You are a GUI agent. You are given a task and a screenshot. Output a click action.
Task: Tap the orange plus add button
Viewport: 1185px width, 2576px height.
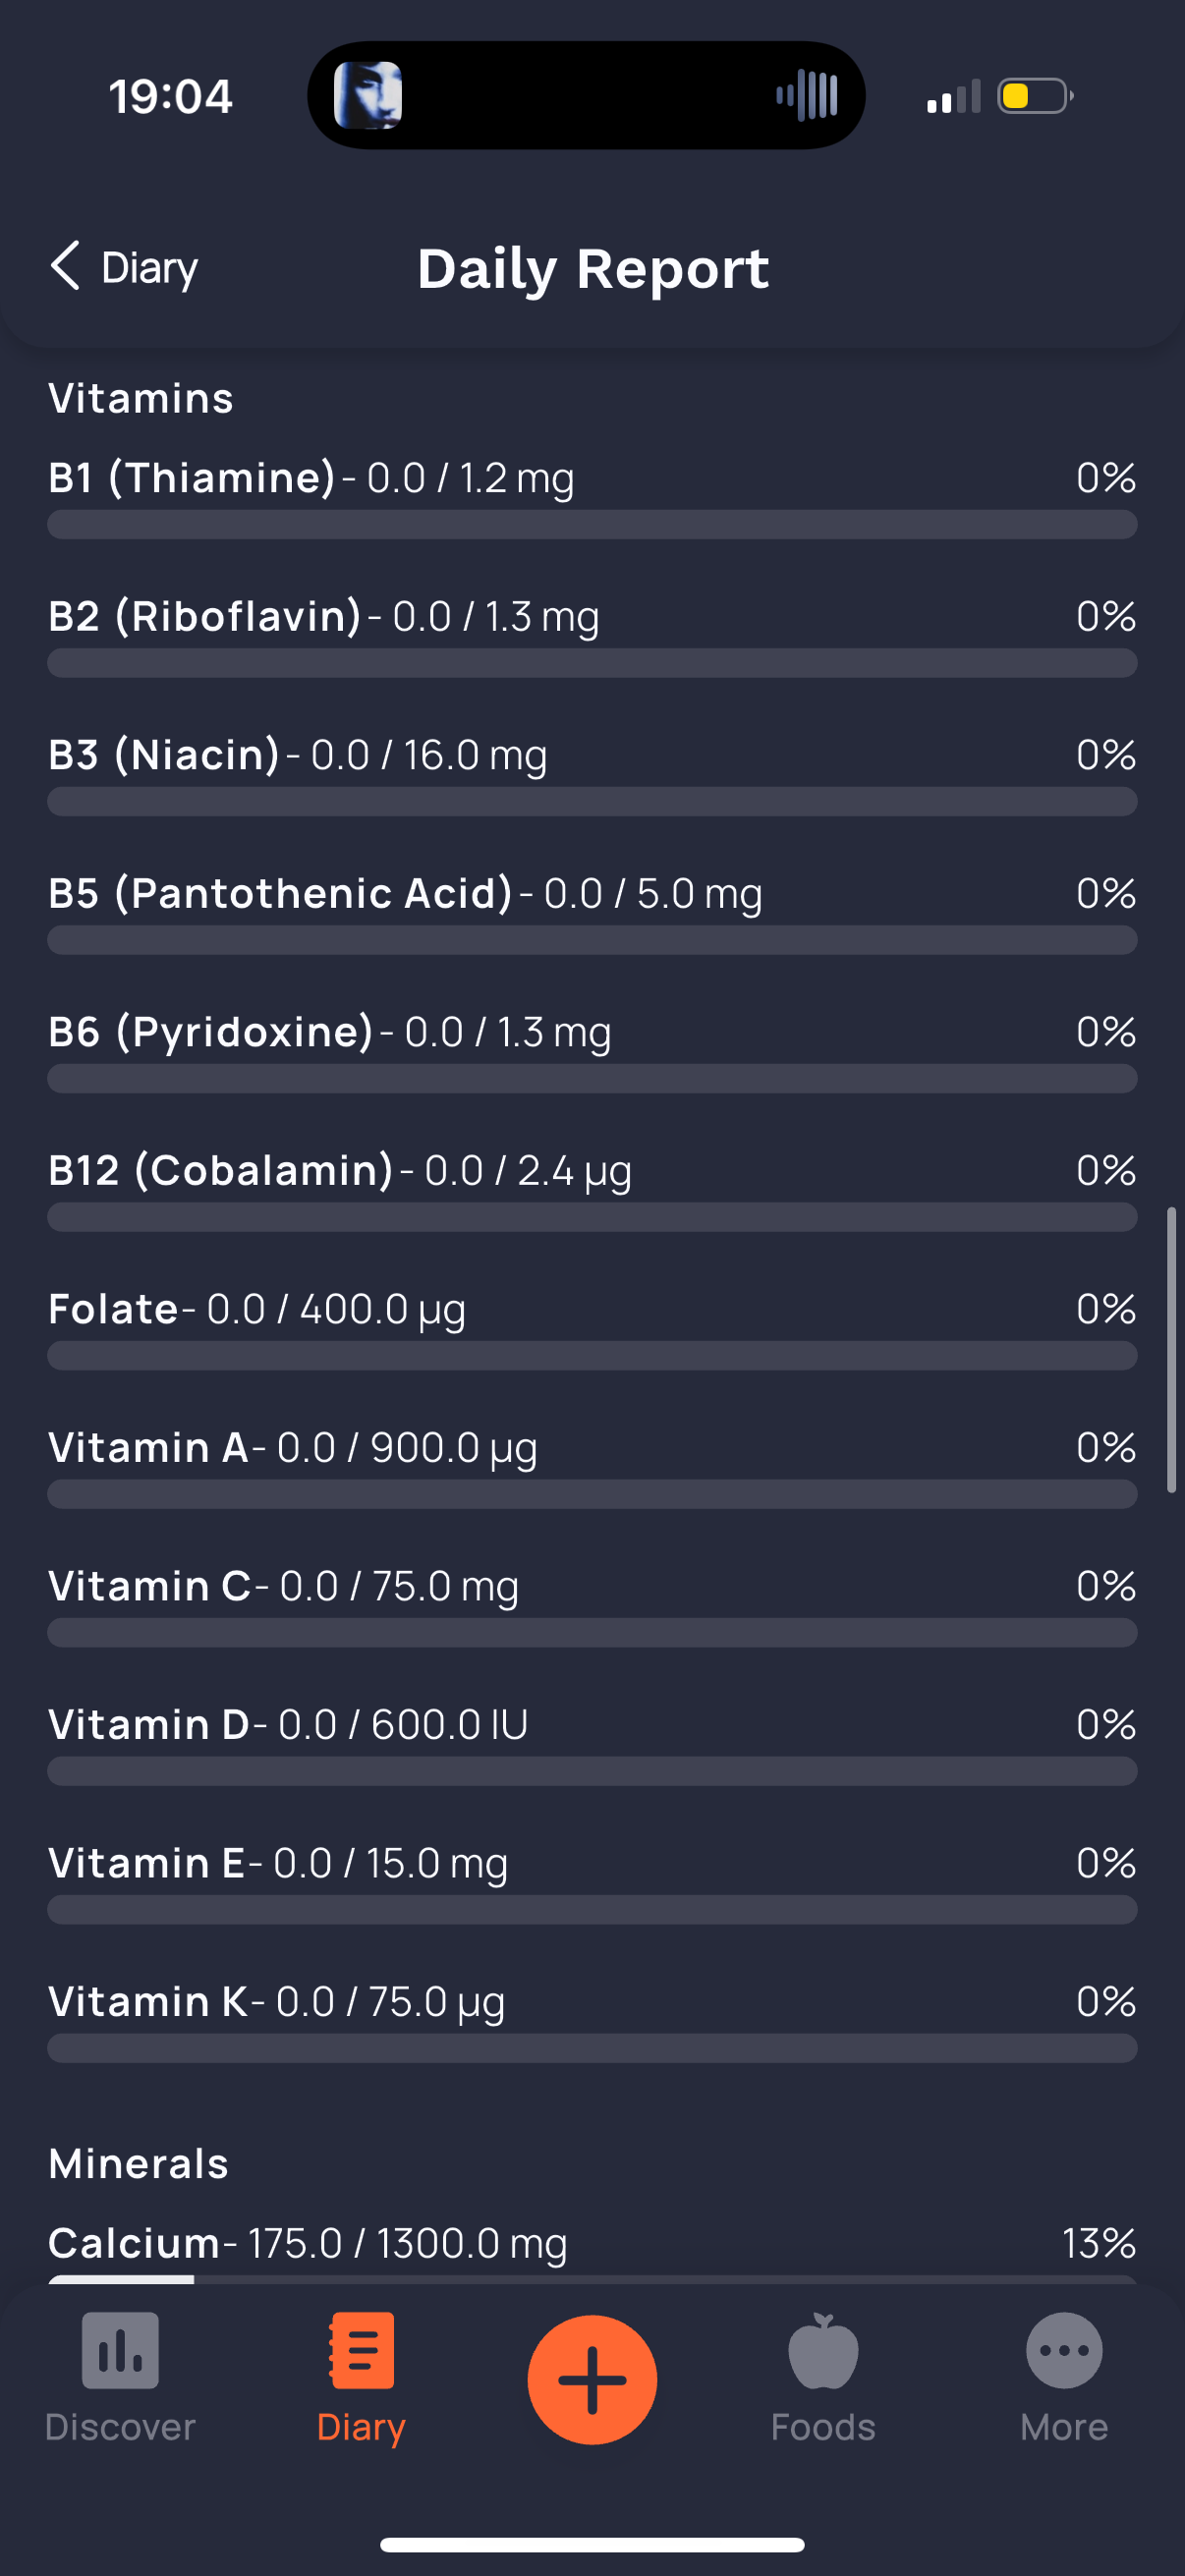click(592, 2379)
